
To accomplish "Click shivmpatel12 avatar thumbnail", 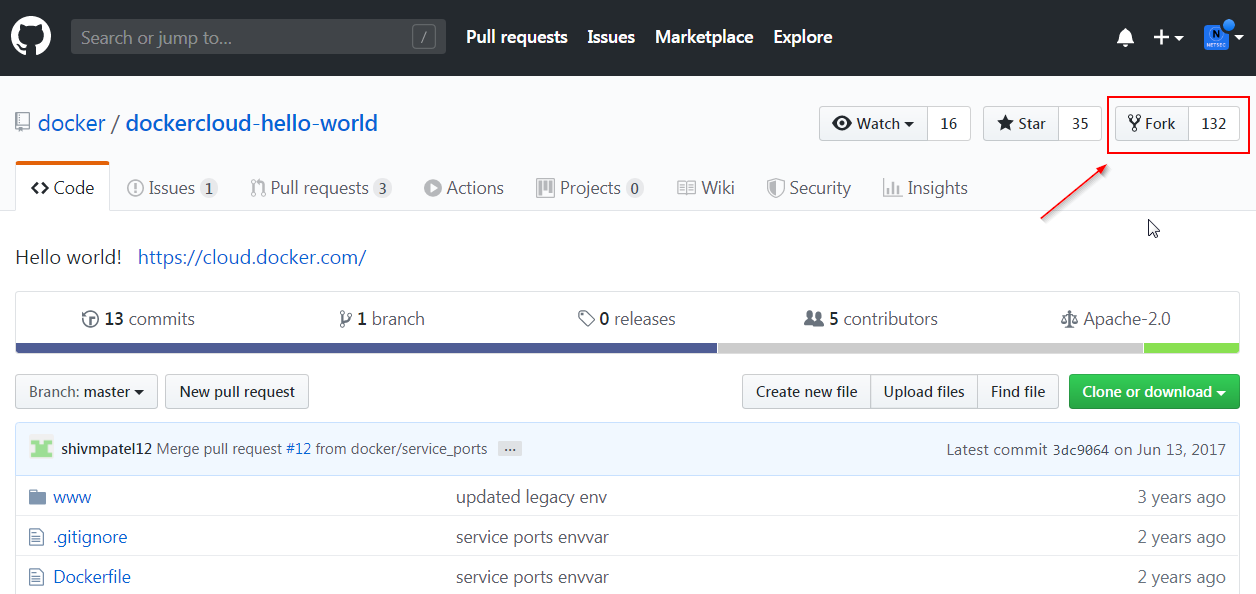I will [41, 448].
